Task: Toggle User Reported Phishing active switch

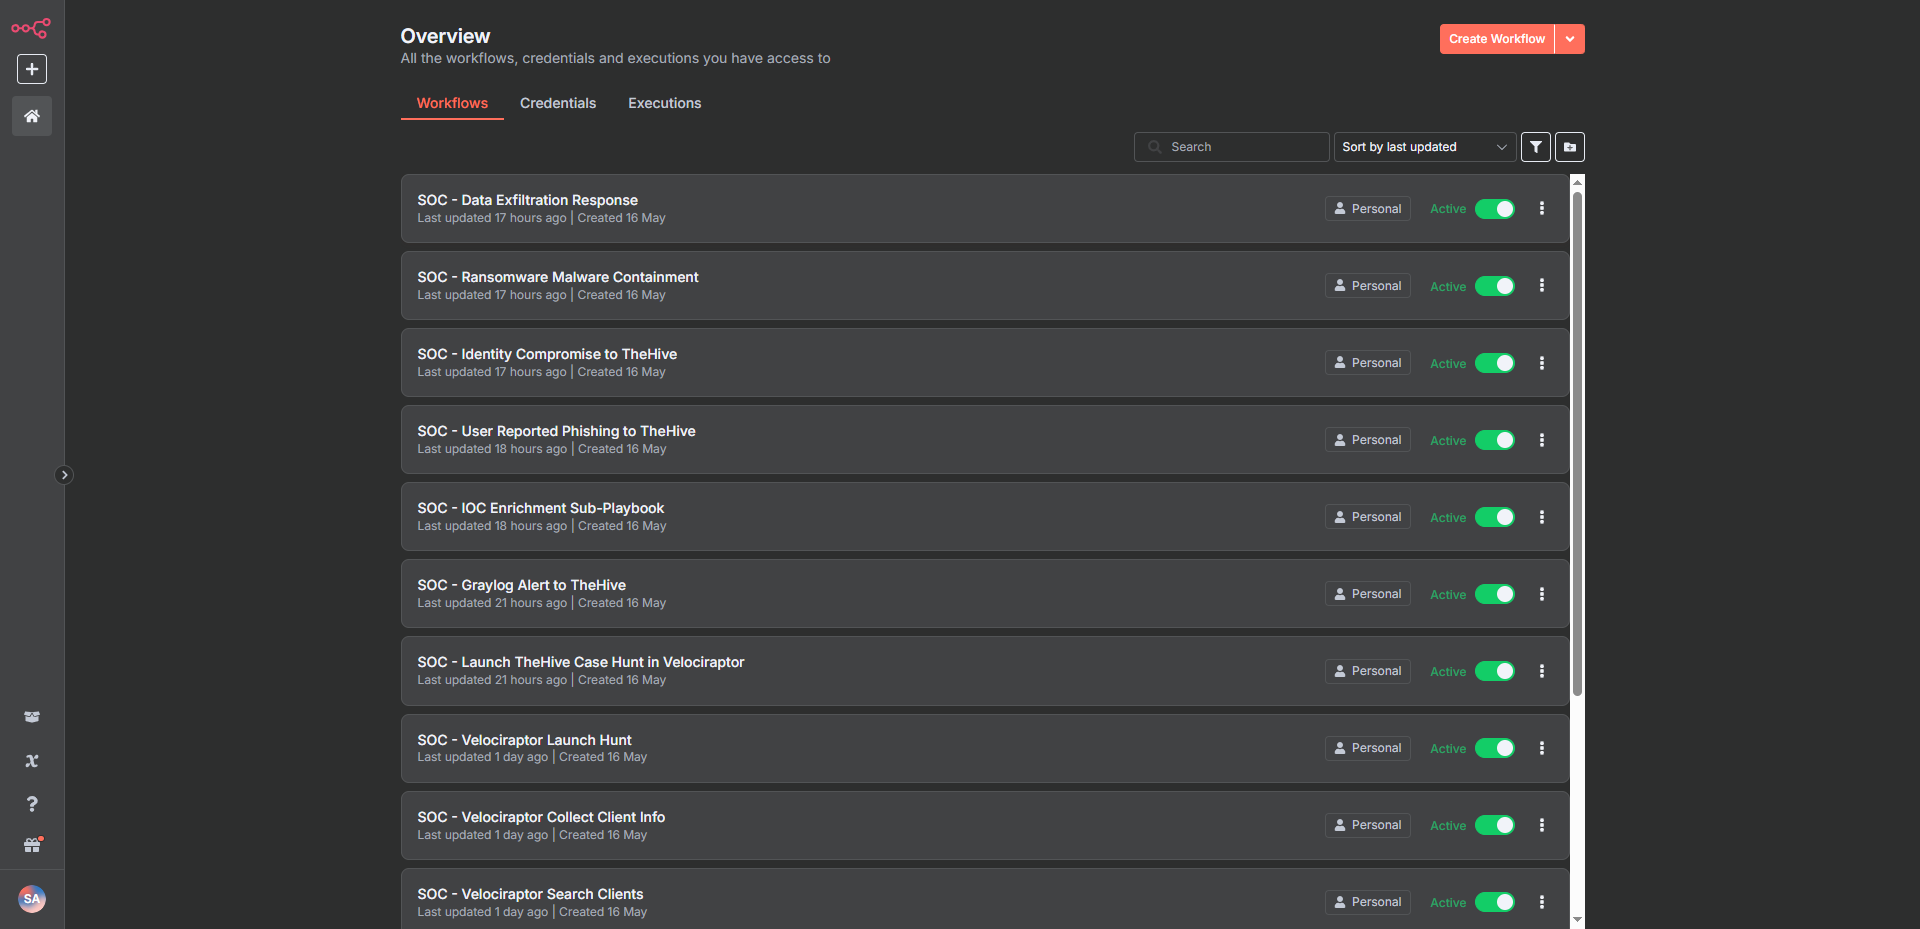Action: [x=1495, y=440]
